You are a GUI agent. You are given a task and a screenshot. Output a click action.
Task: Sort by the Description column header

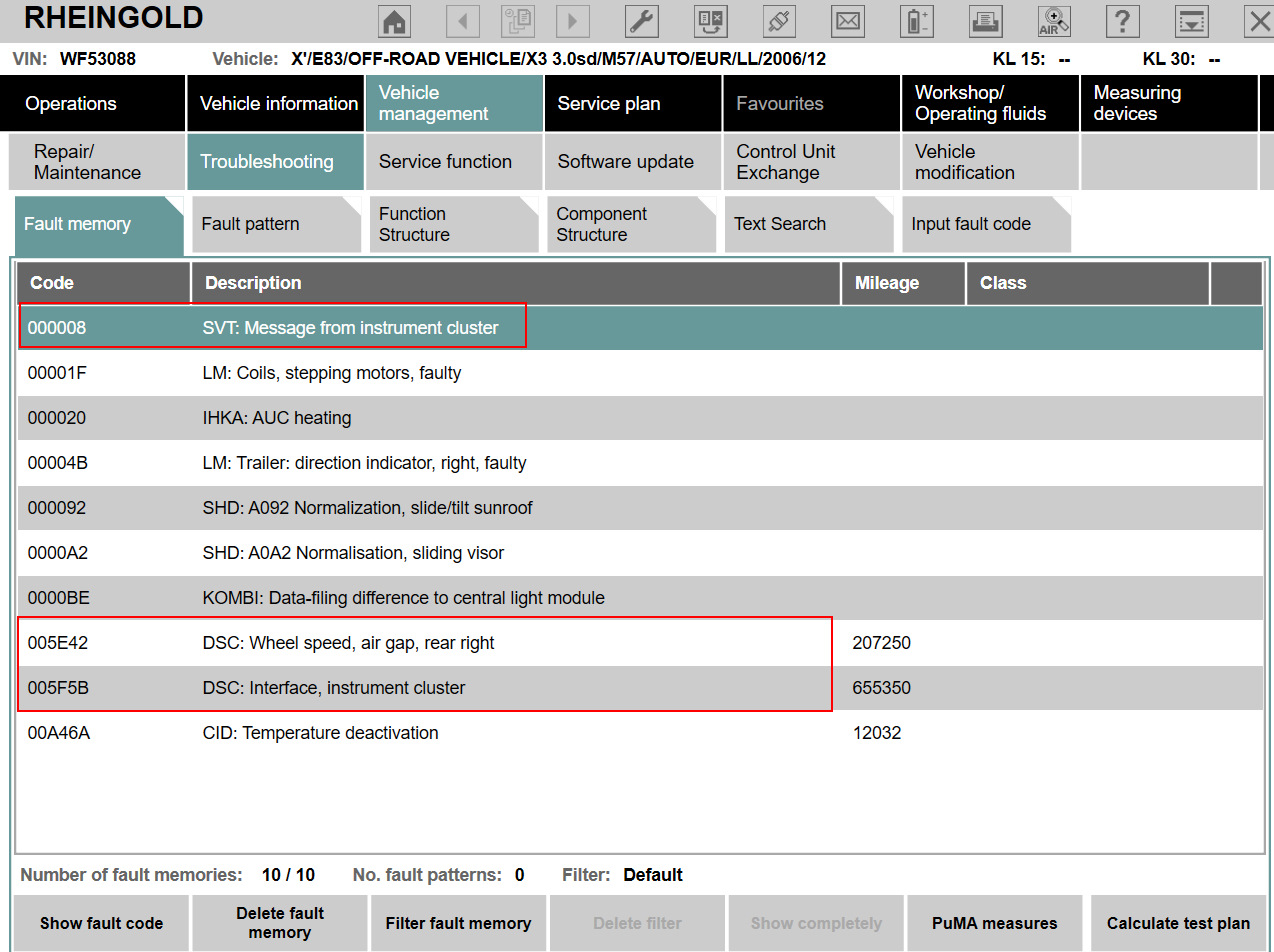click(516, 283)
